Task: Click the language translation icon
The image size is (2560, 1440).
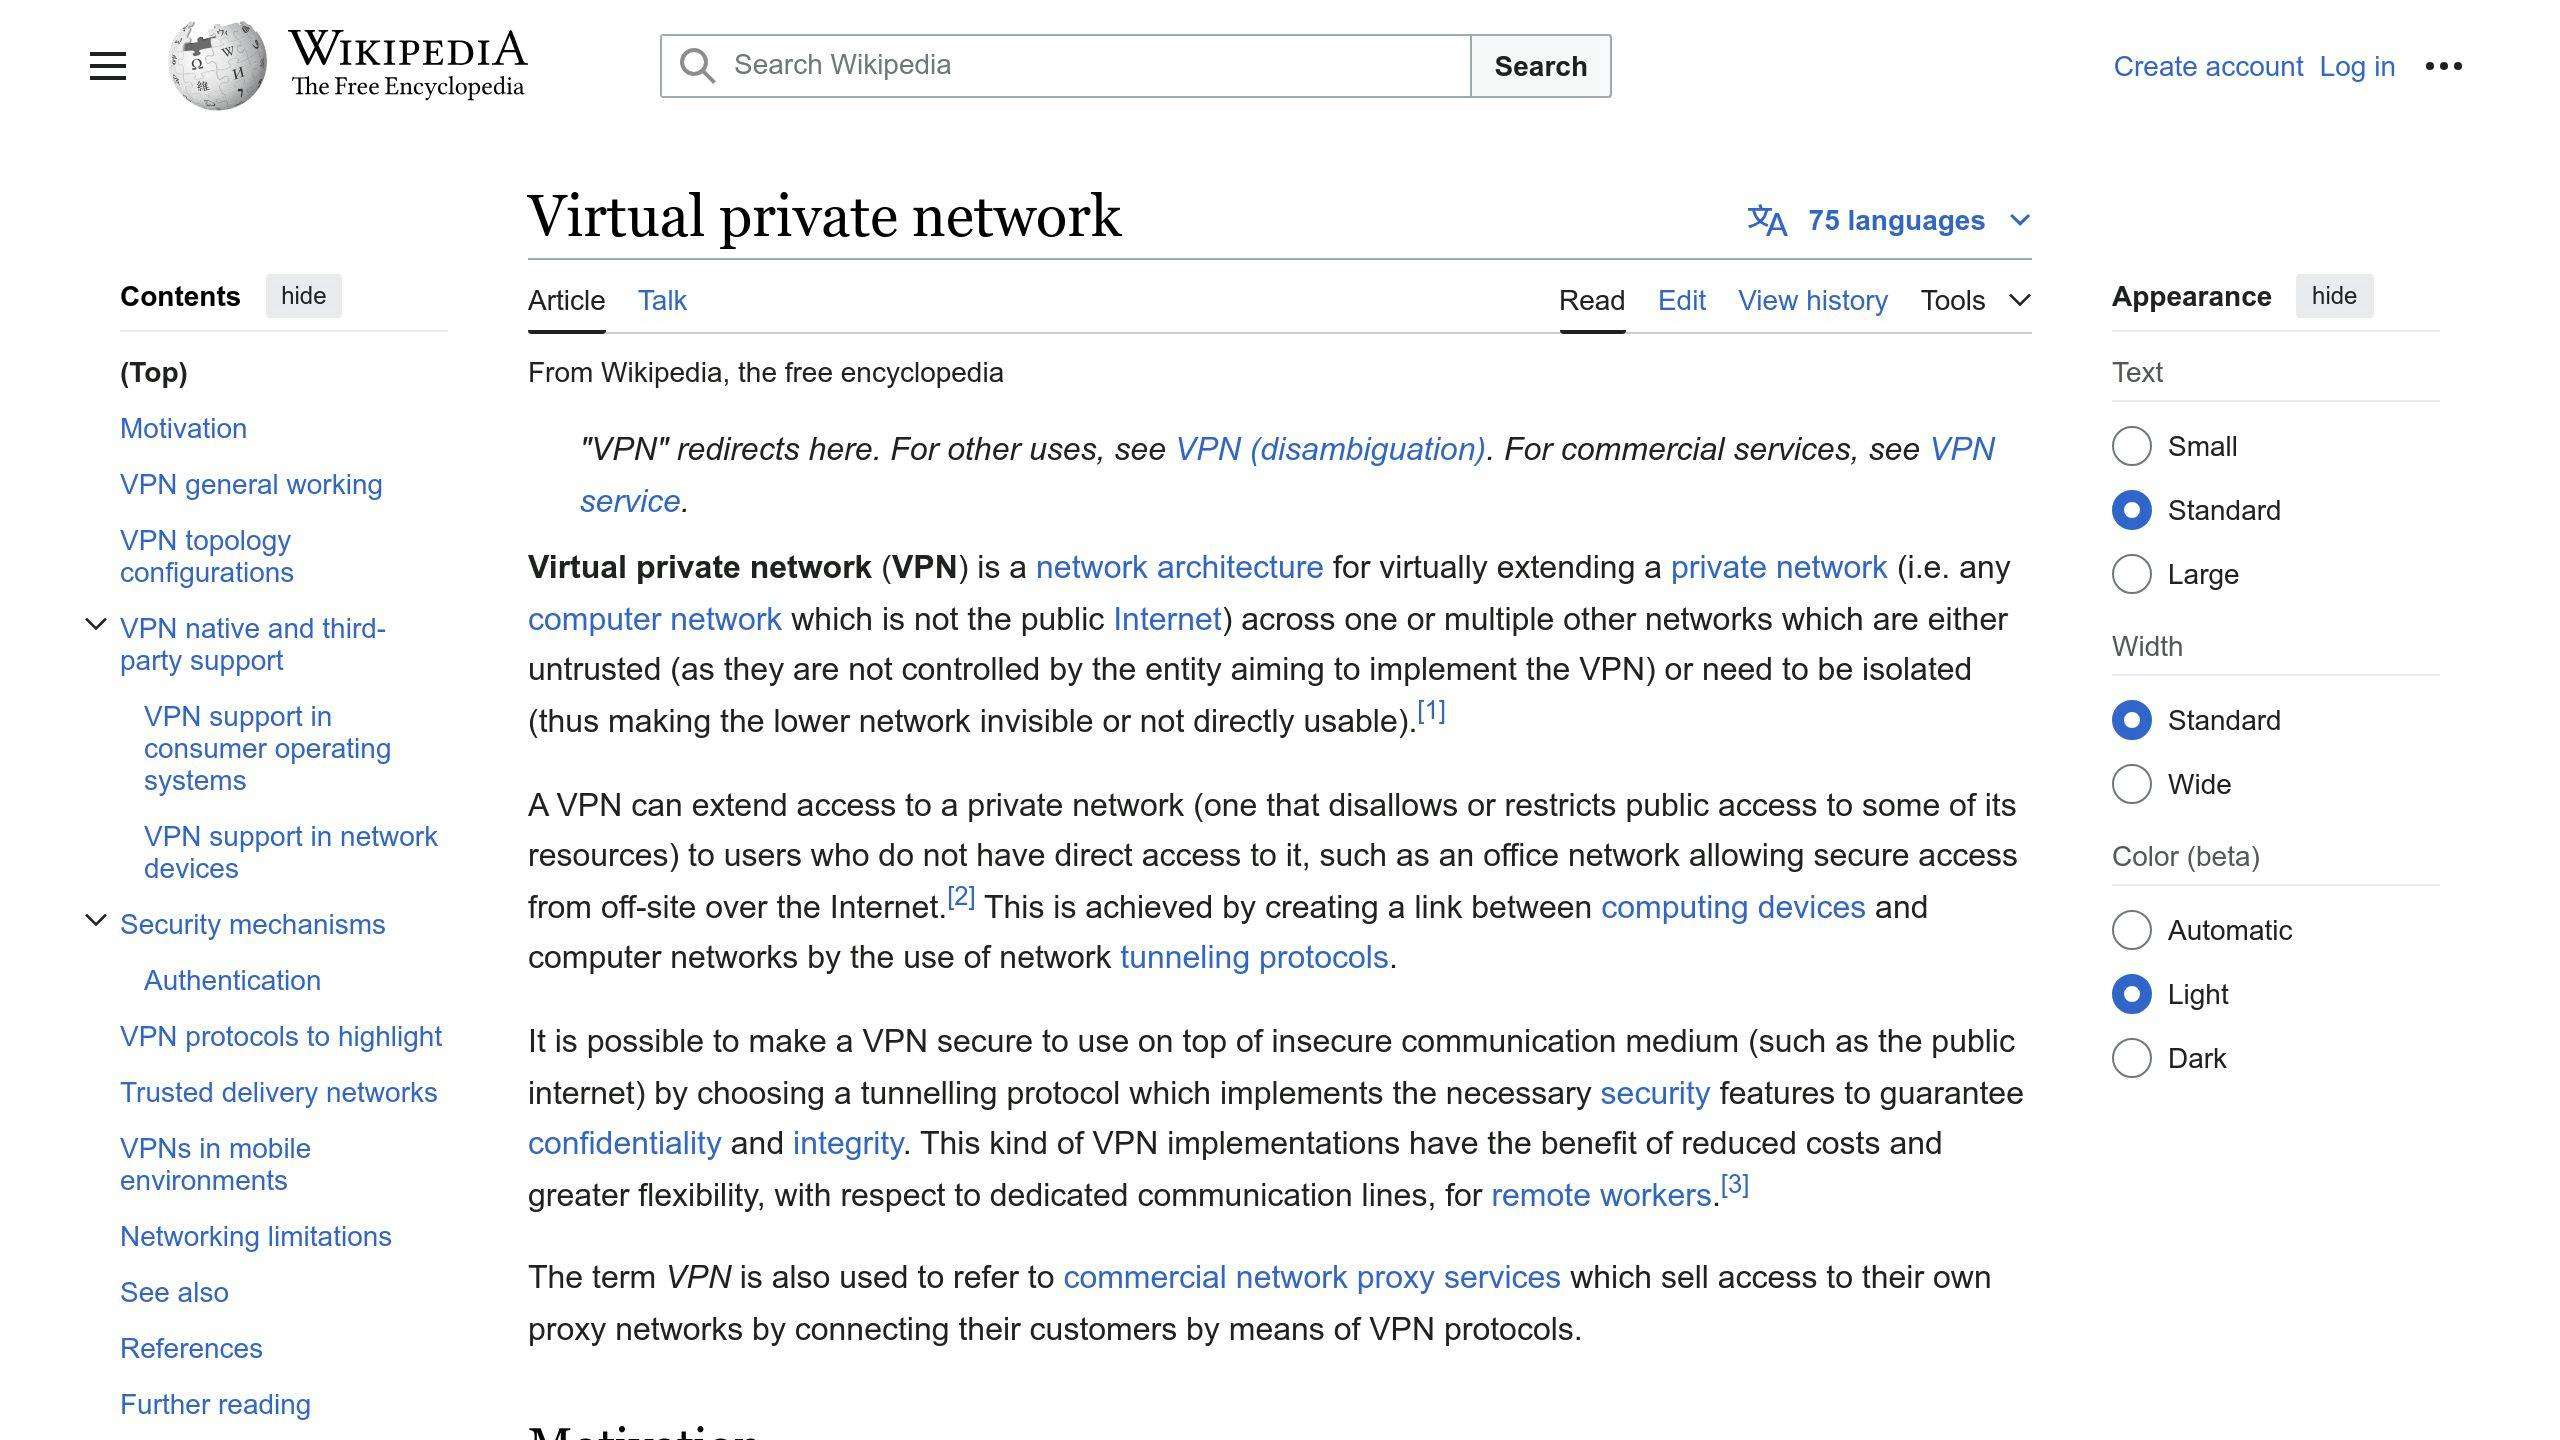Action: (x=1767, y=220)
